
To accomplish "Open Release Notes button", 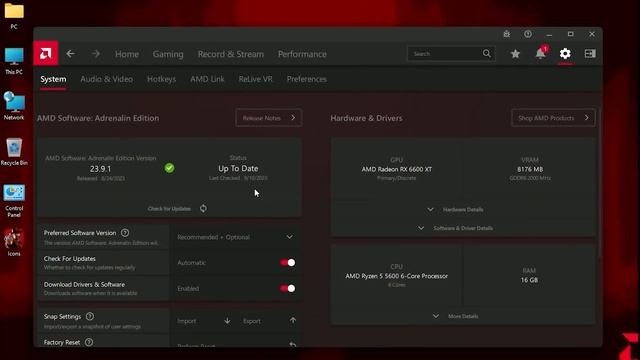I will pos(269,118).
